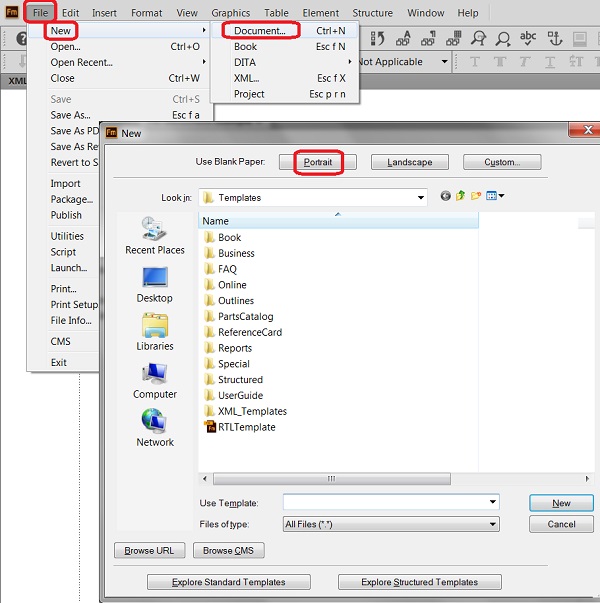Click the italic T text format icon
The image size is (600, 603).
(x=525, y=62)
